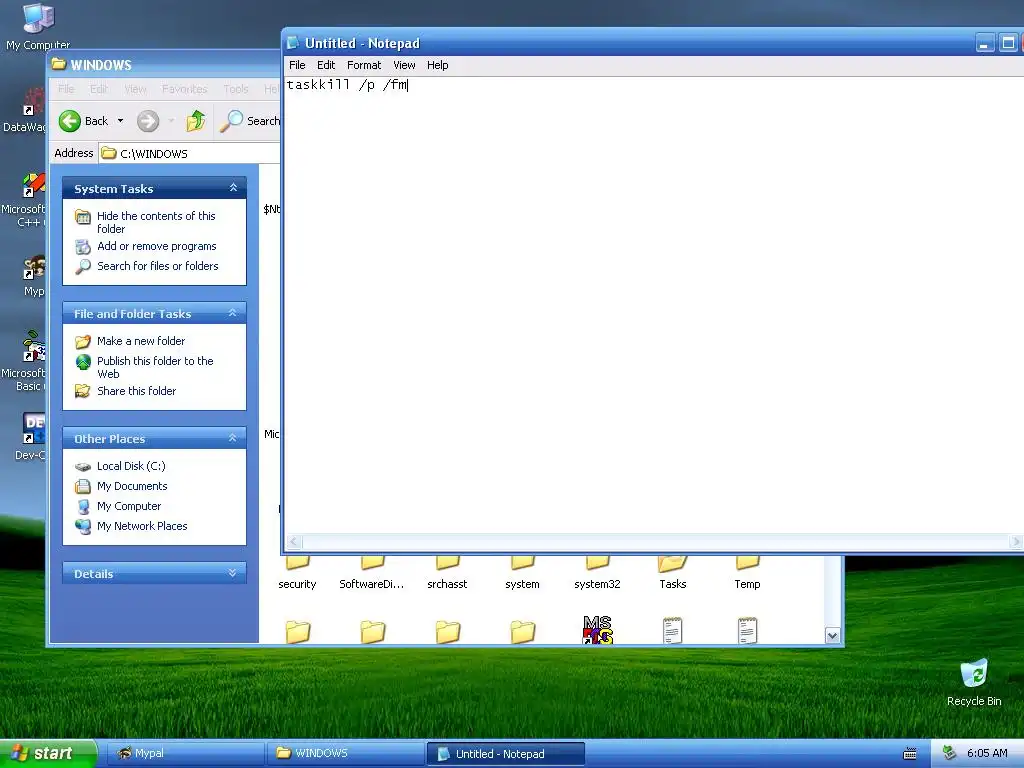Click Add or remove programs link

157,246
